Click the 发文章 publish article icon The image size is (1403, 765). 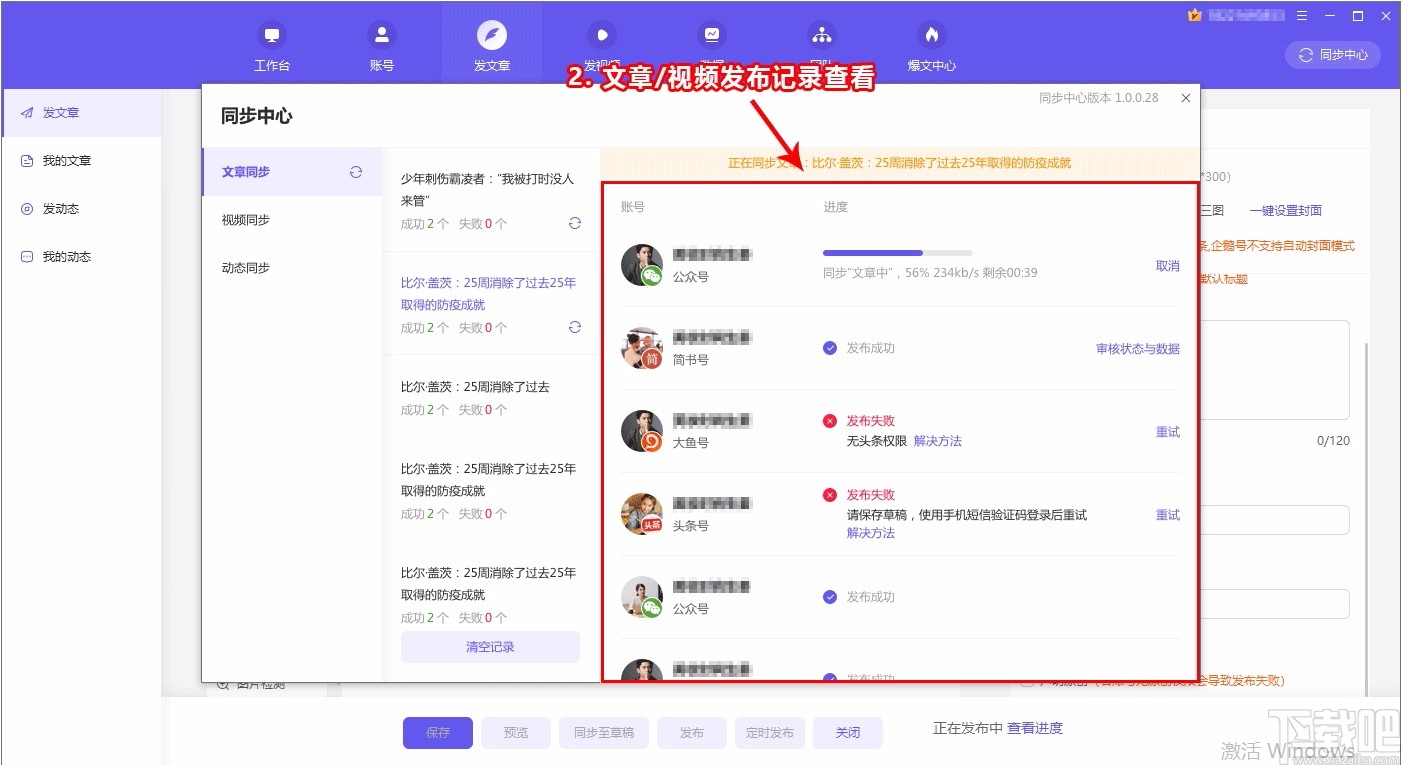tap(491, 43)
